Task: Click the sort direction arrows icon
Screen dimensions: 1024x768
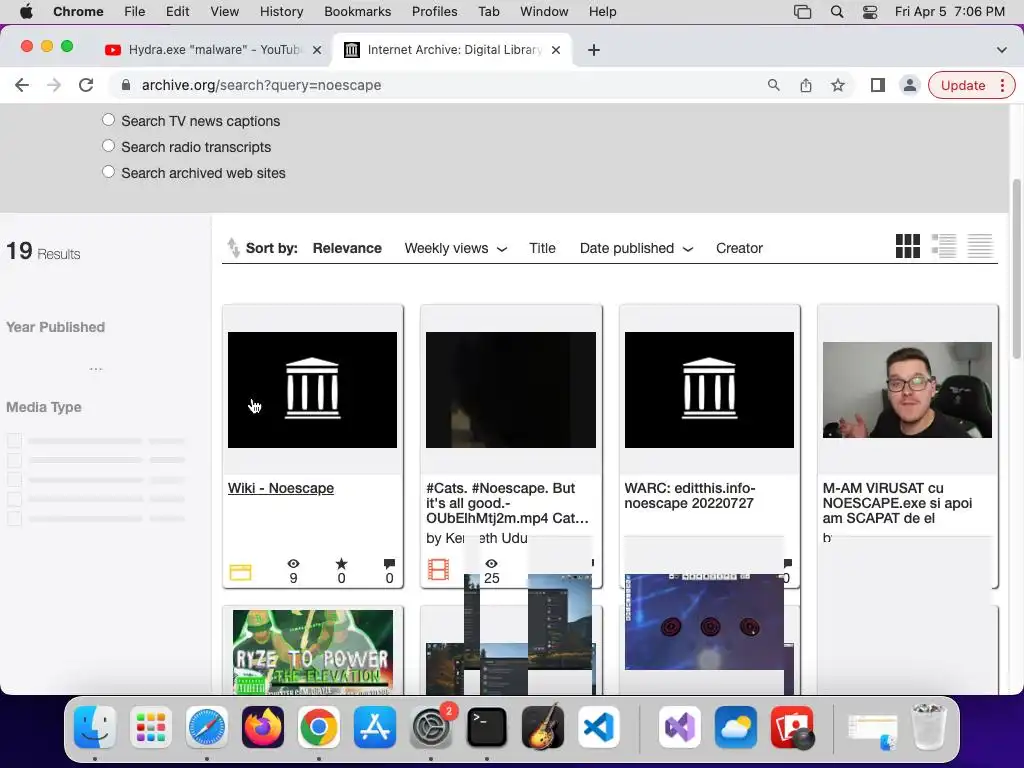Action: click(233, 248)
